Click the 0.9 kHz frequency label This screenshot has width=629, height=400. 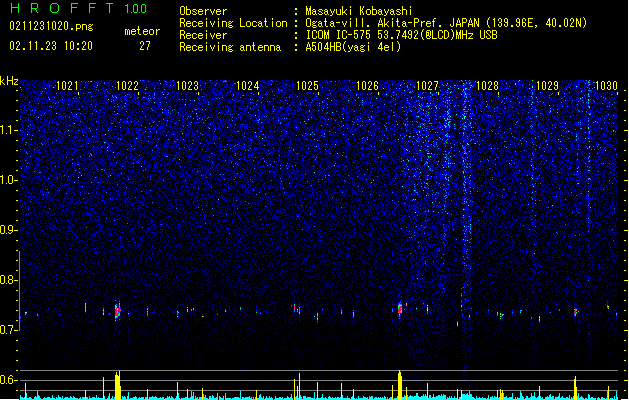pyautogui.click(x=9, y=230)
